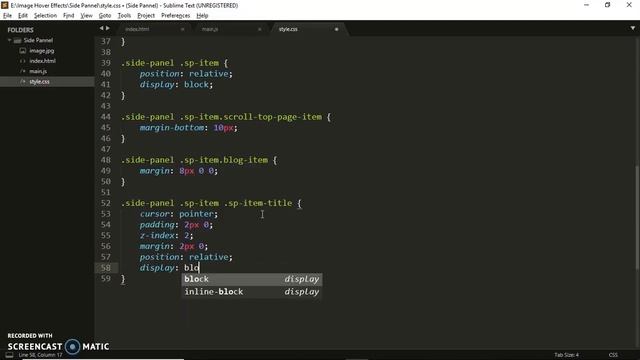Click unsaved dot on style.css tab

pyautogui.click(x=336, y=29)
